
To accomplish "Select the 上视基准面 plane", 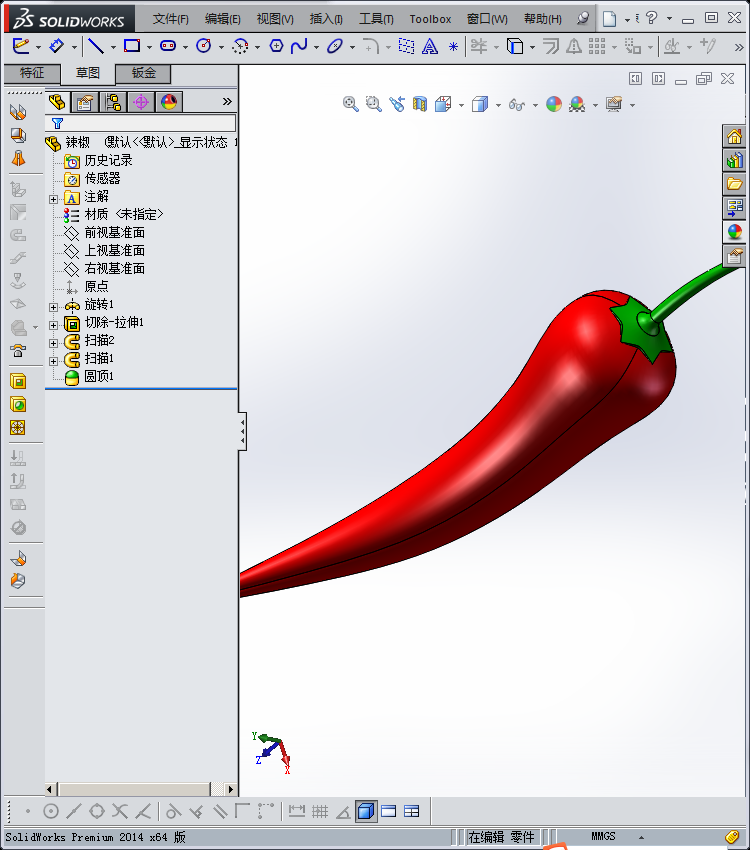I will tap(104, 250).
